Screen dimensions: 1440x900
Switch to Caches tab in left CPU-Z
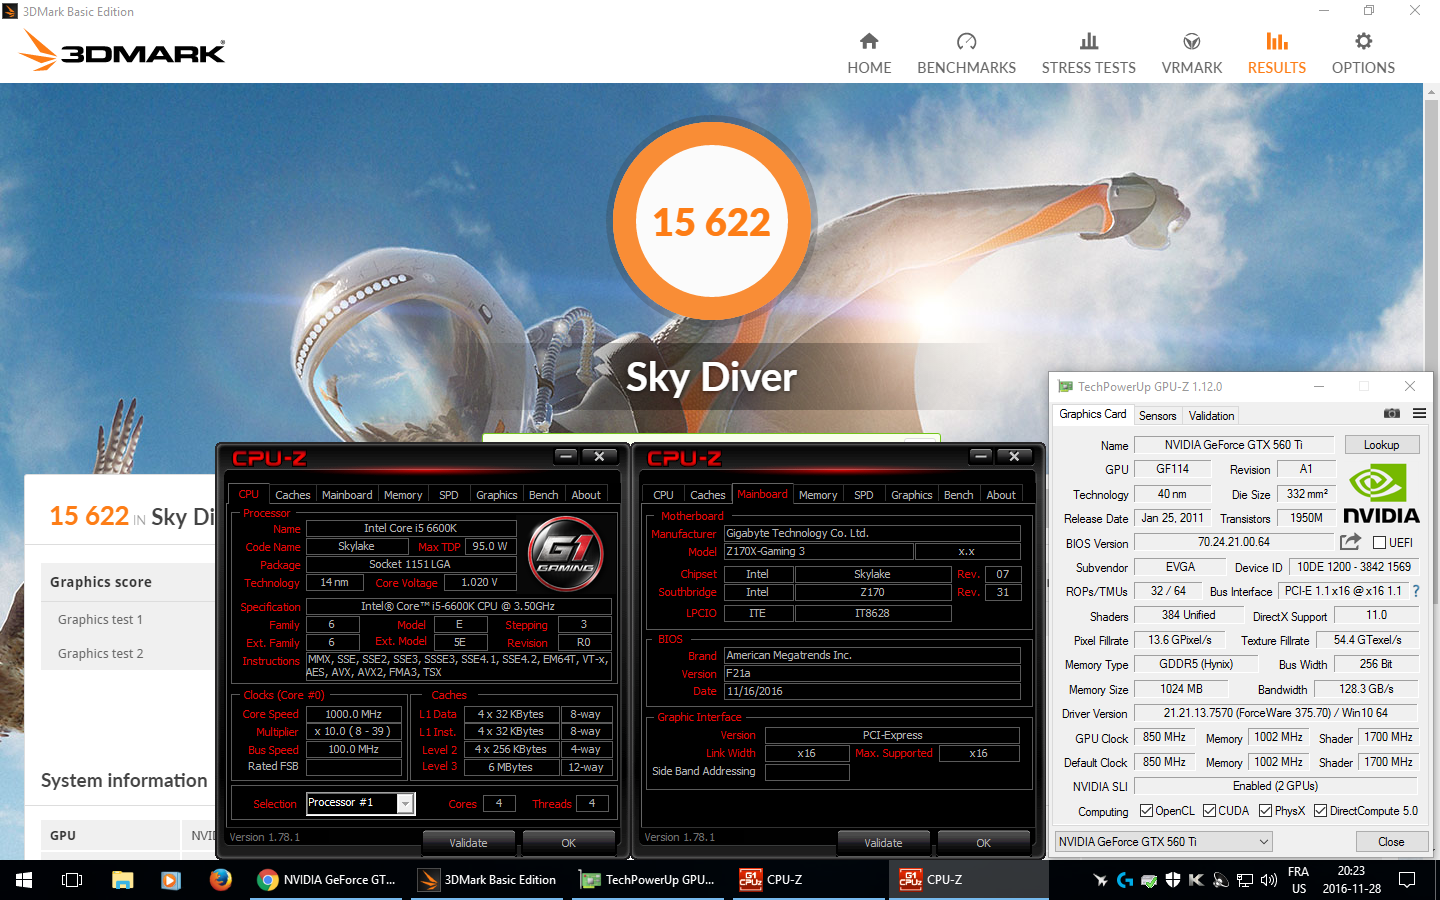tap(293, 495)
